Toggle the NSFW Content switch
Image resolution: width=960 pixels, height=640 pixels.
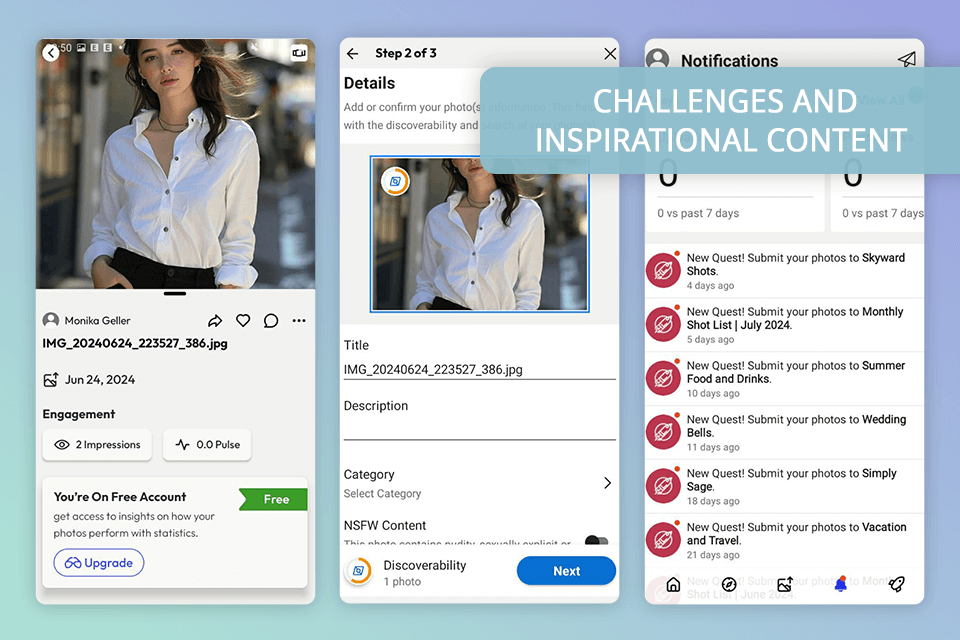click(596, 540)
